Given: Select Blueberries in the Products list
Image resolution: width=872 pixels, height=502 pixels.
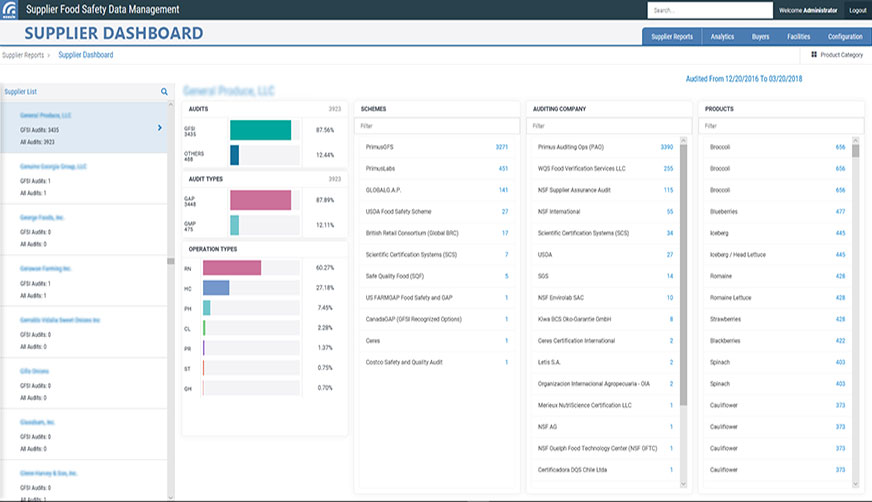Looking at the screenshot, I should [x=725, y=211].
